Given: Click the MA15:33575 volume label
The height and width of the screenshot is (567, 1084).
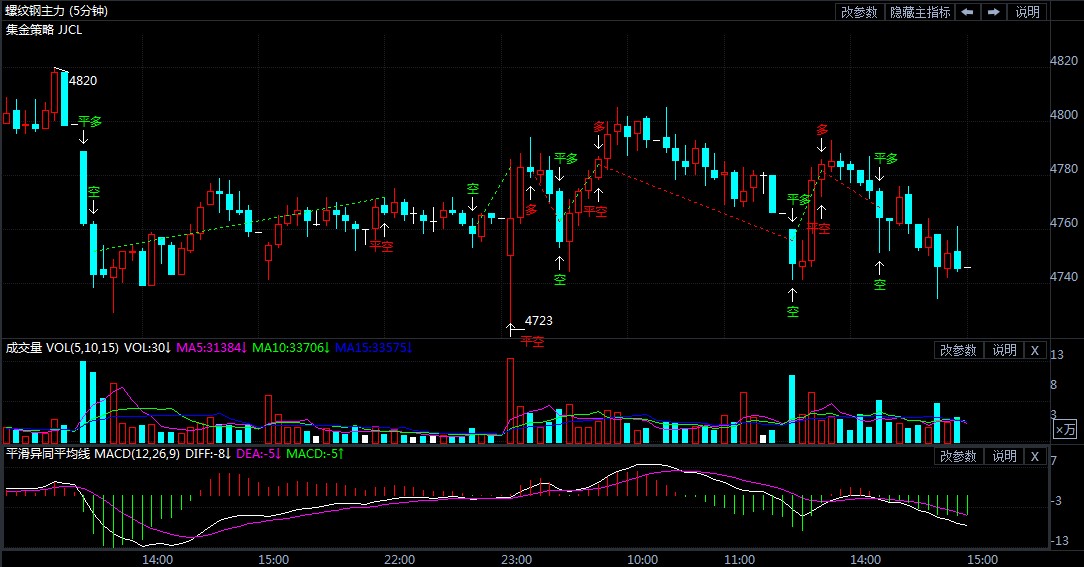Looking at the screenshot, I should [x=373, y=347].
